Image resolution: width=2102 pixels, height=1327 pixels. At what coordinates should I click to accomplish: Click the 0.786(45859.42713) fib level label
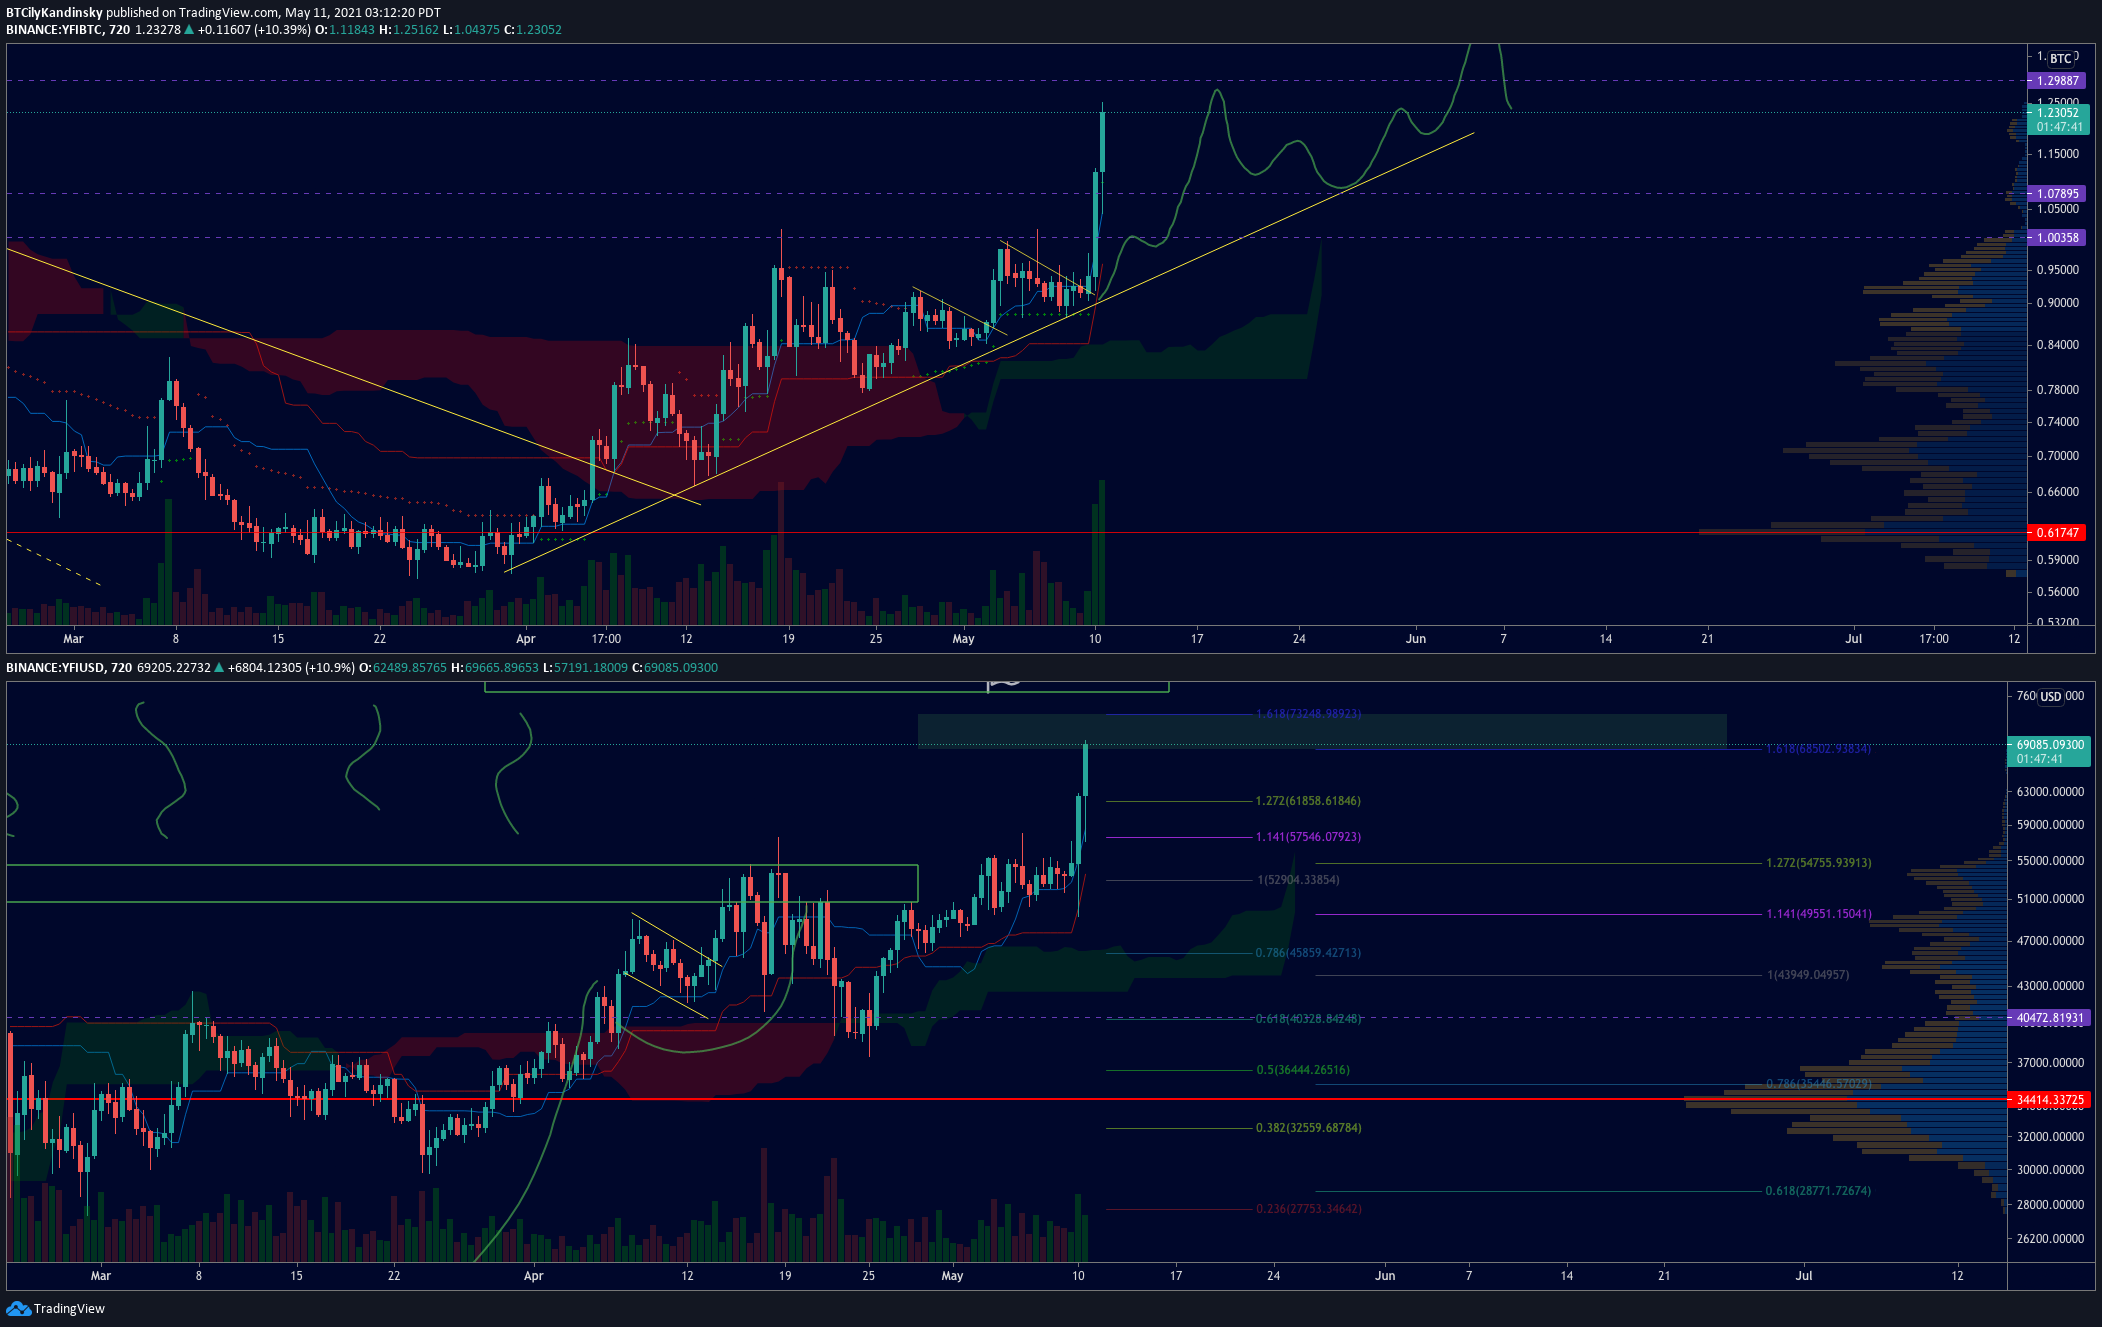click(1308, 953)
